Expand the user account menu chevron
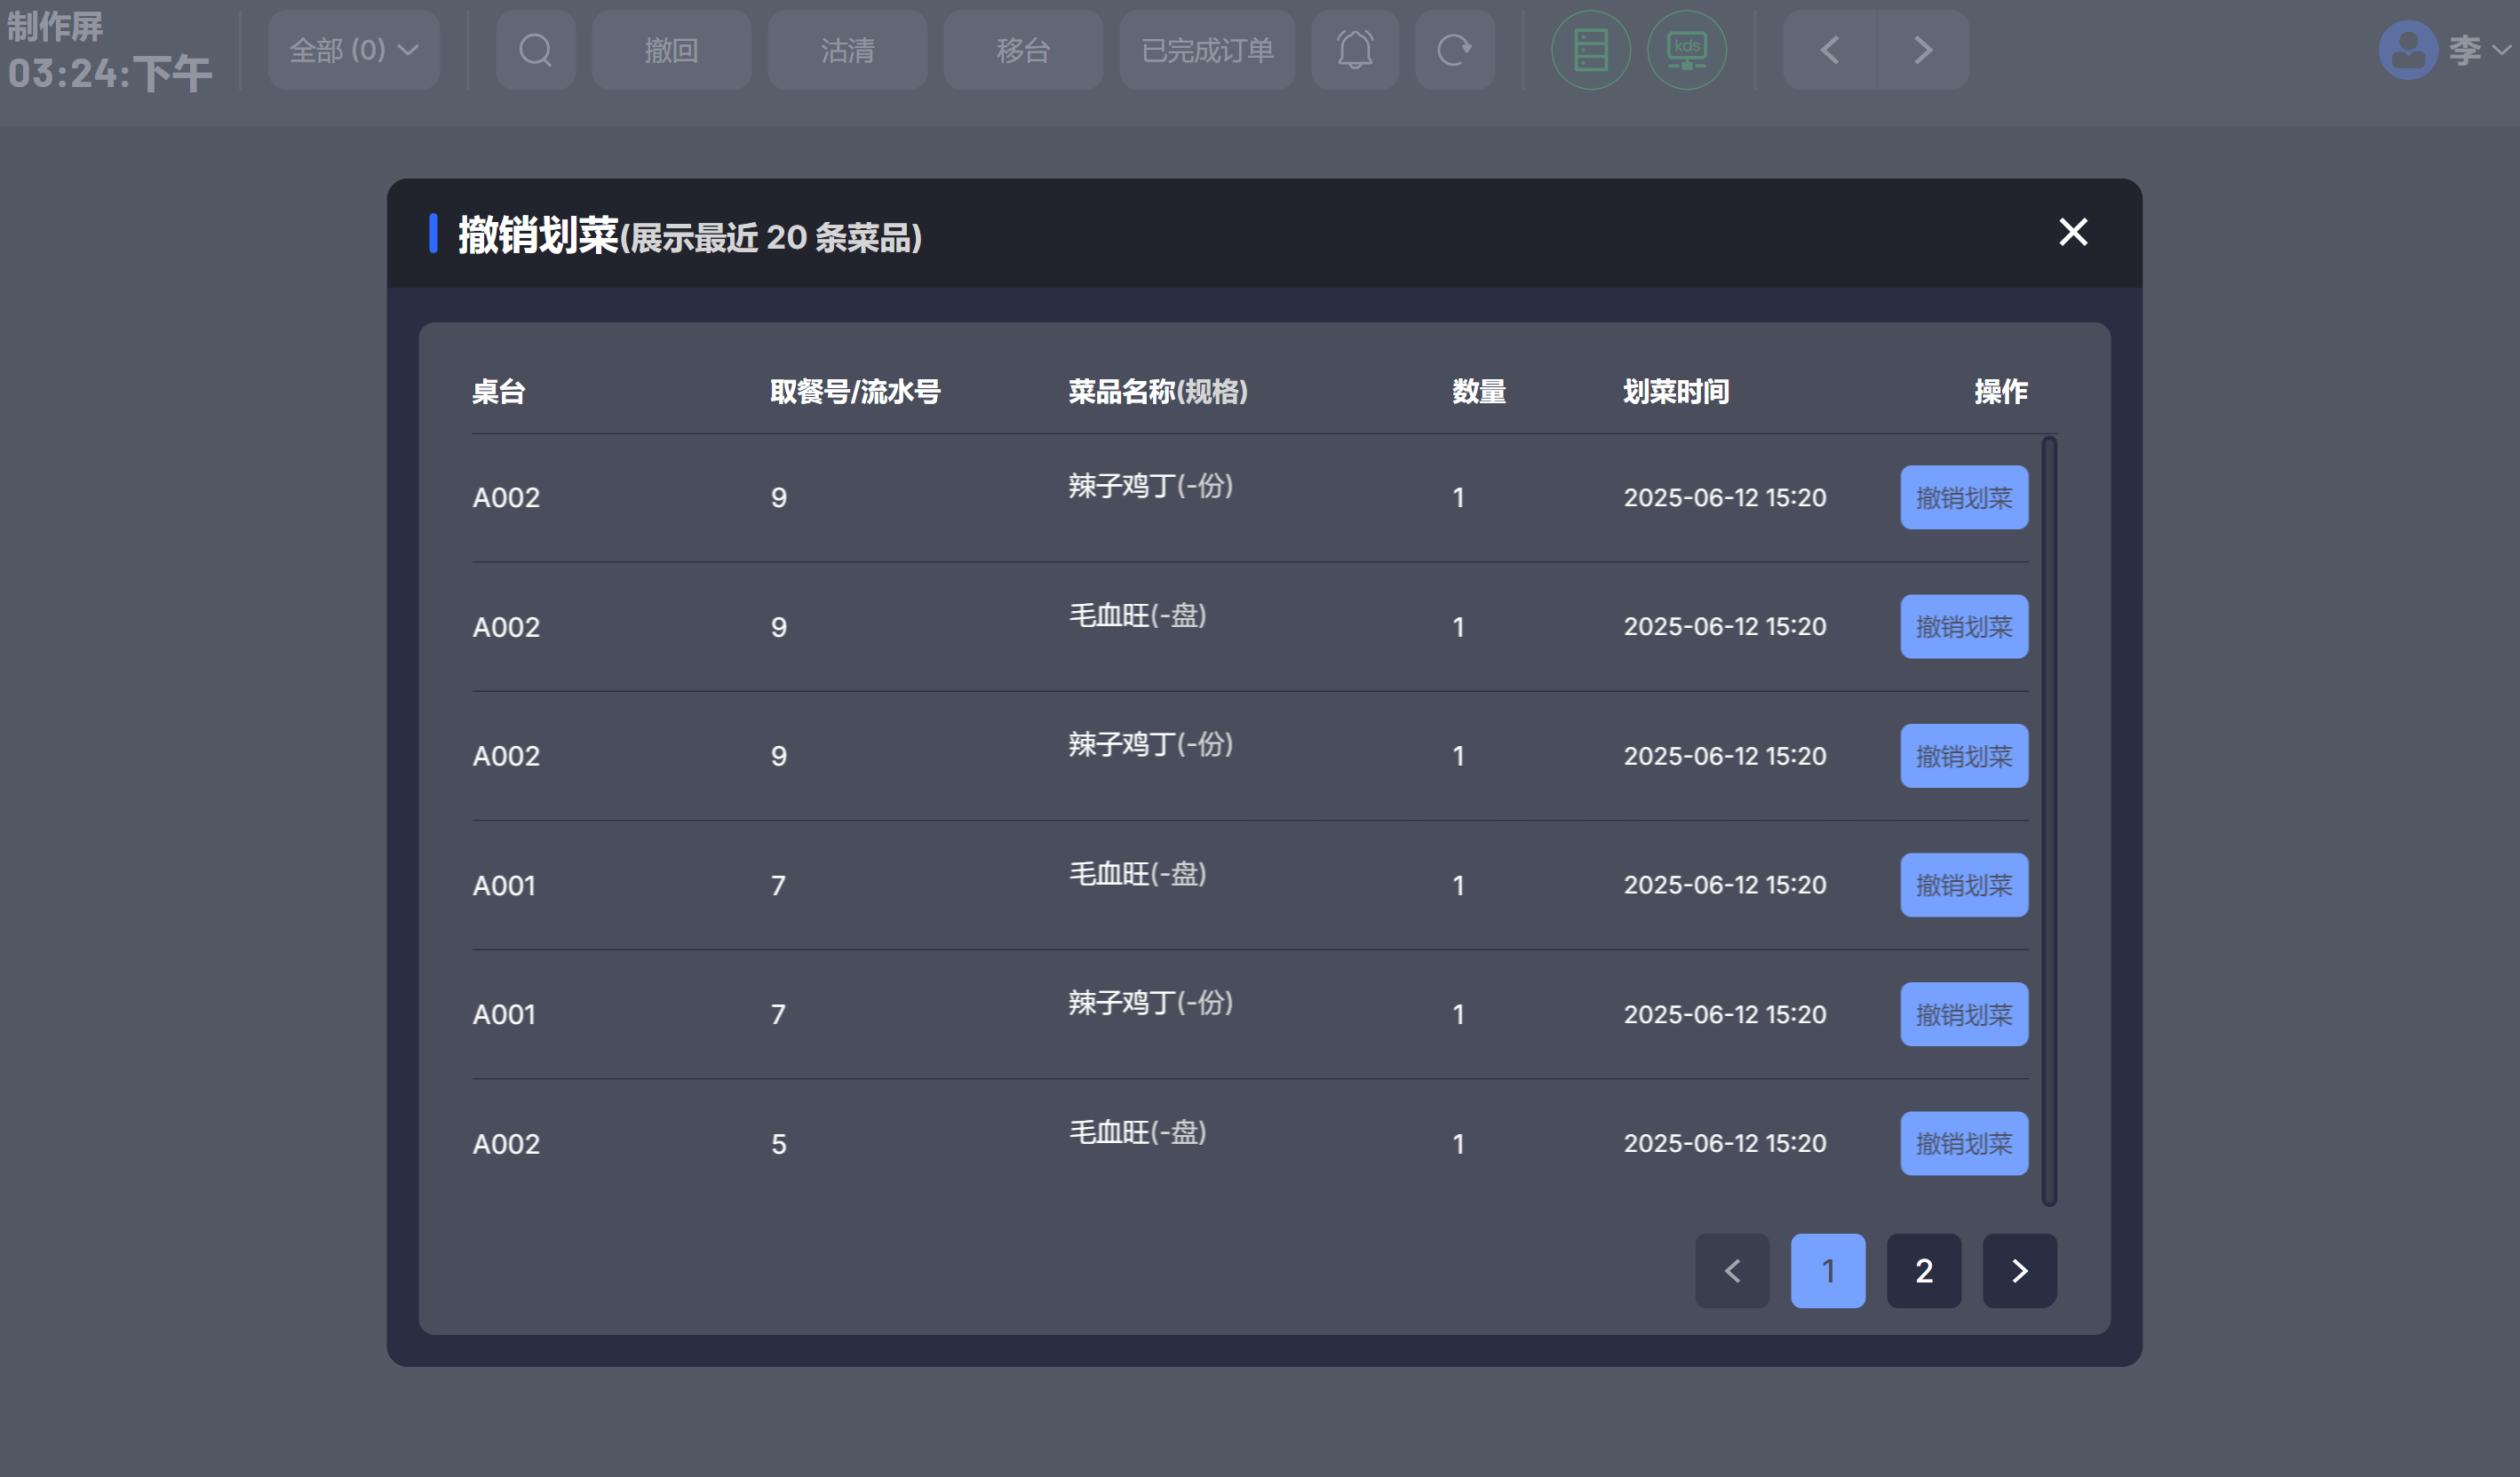 tap(2502, 50)
